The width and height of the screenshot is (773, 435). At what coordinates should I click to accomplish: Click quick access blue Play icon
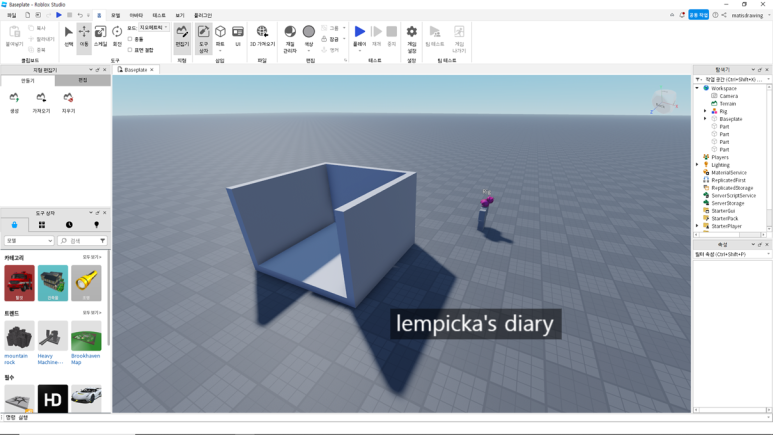coord(59,15)
